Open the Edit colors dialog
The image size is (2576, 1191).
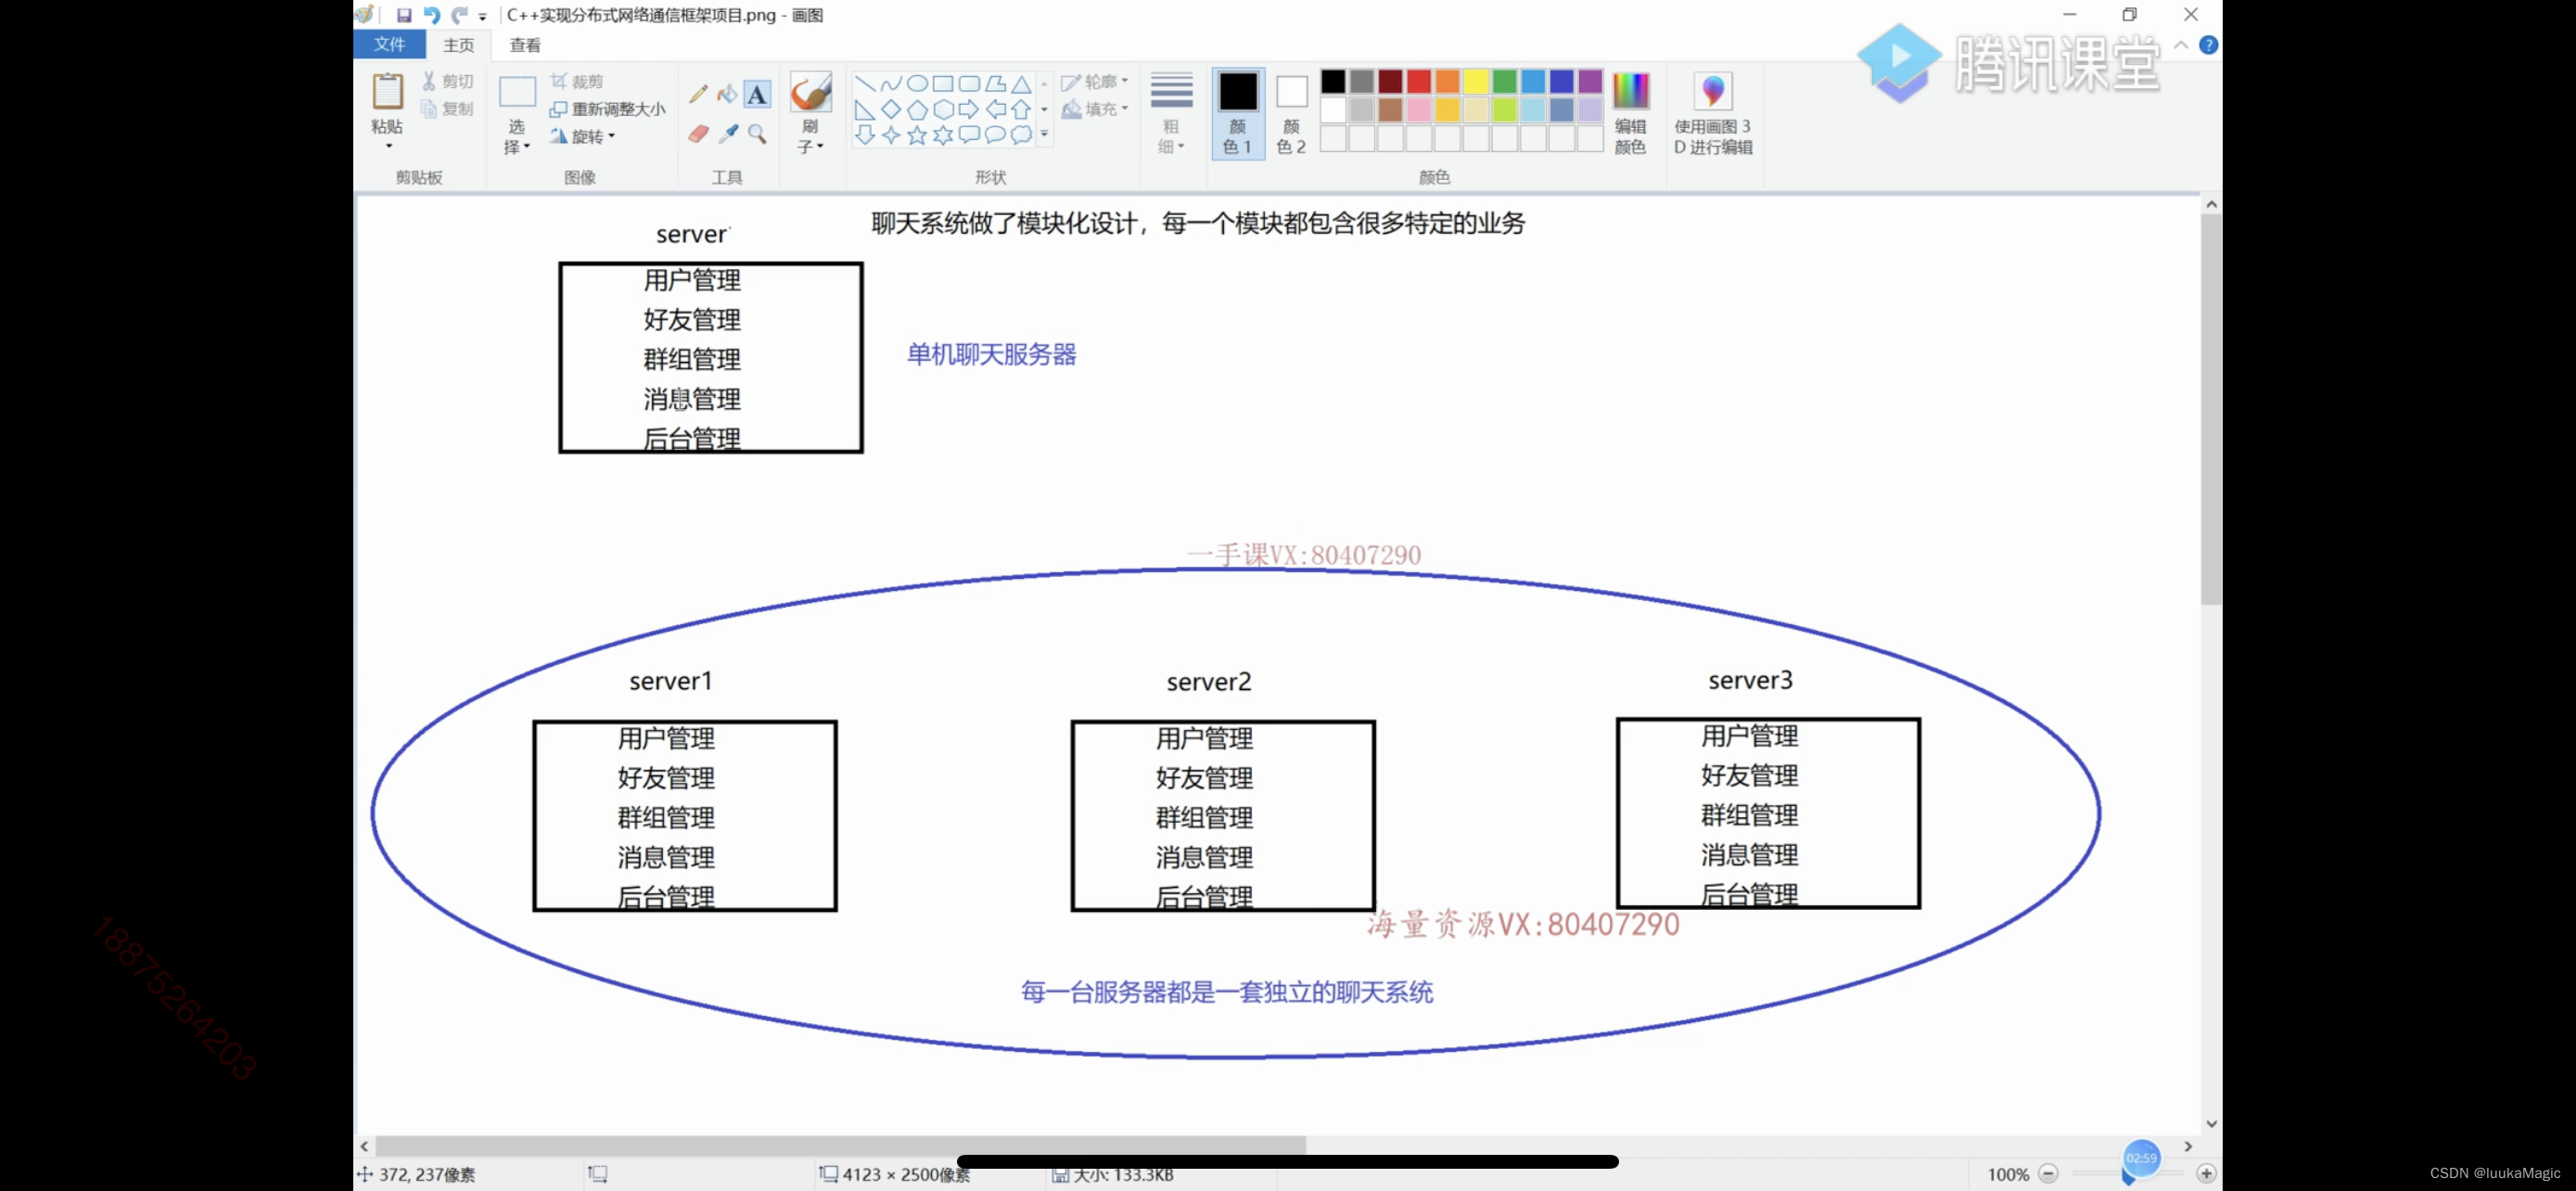pyautogui.click(x=1630, y=113)
